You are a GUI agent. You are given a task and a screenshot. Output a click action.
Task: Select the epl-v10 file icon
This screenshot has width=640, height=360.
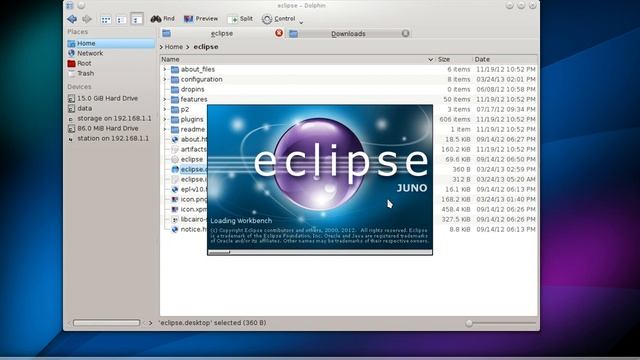click(175, 189)
